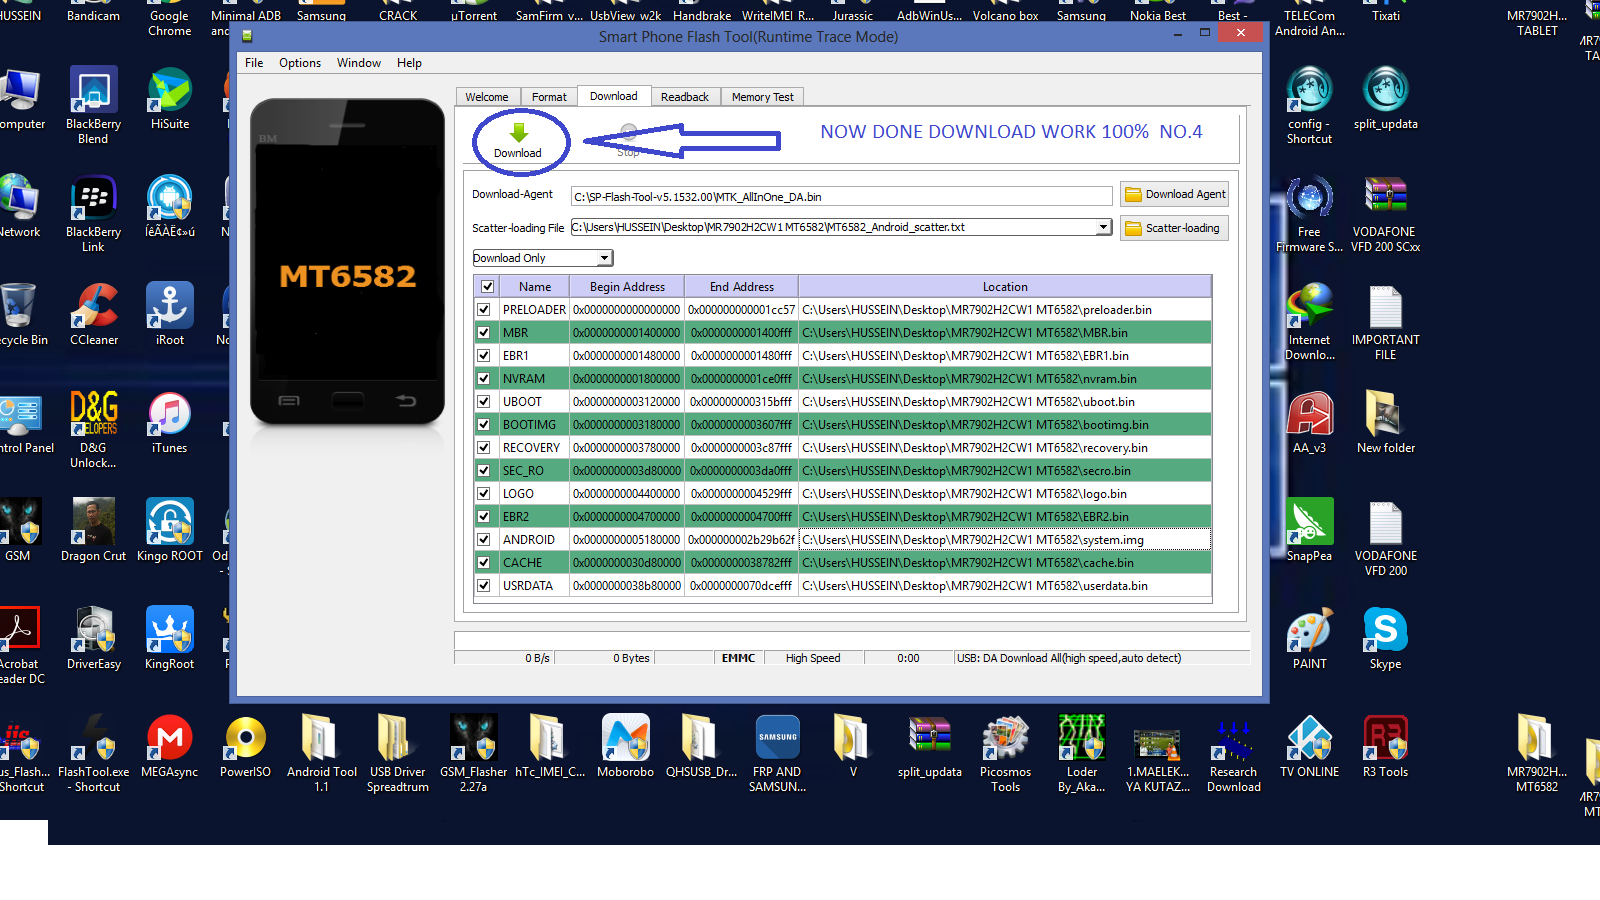Screen dimensions: 1600x900
Task: Open Dragon Crut desktop icon
Action: [x=94, y=530]
